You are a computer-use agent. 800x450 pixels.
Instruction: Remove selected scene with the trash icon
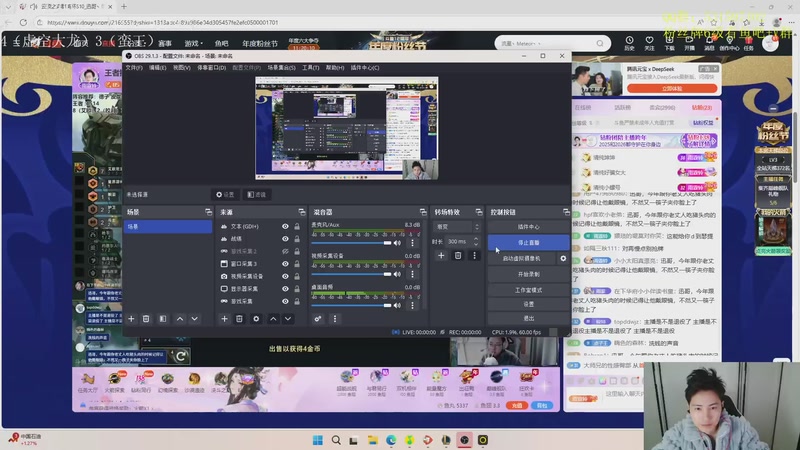coord(146,319)
